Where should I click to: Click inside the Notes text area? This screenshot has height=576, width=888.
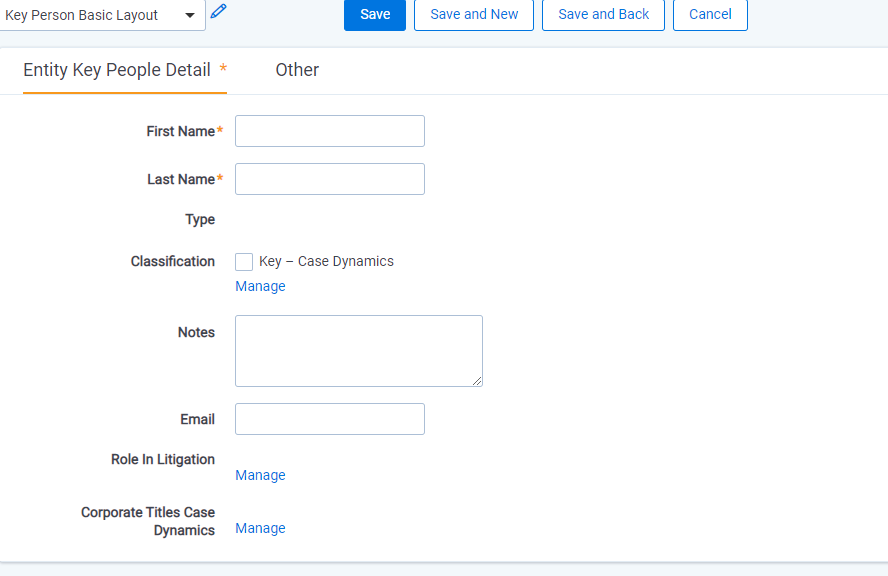pos(358,351)
